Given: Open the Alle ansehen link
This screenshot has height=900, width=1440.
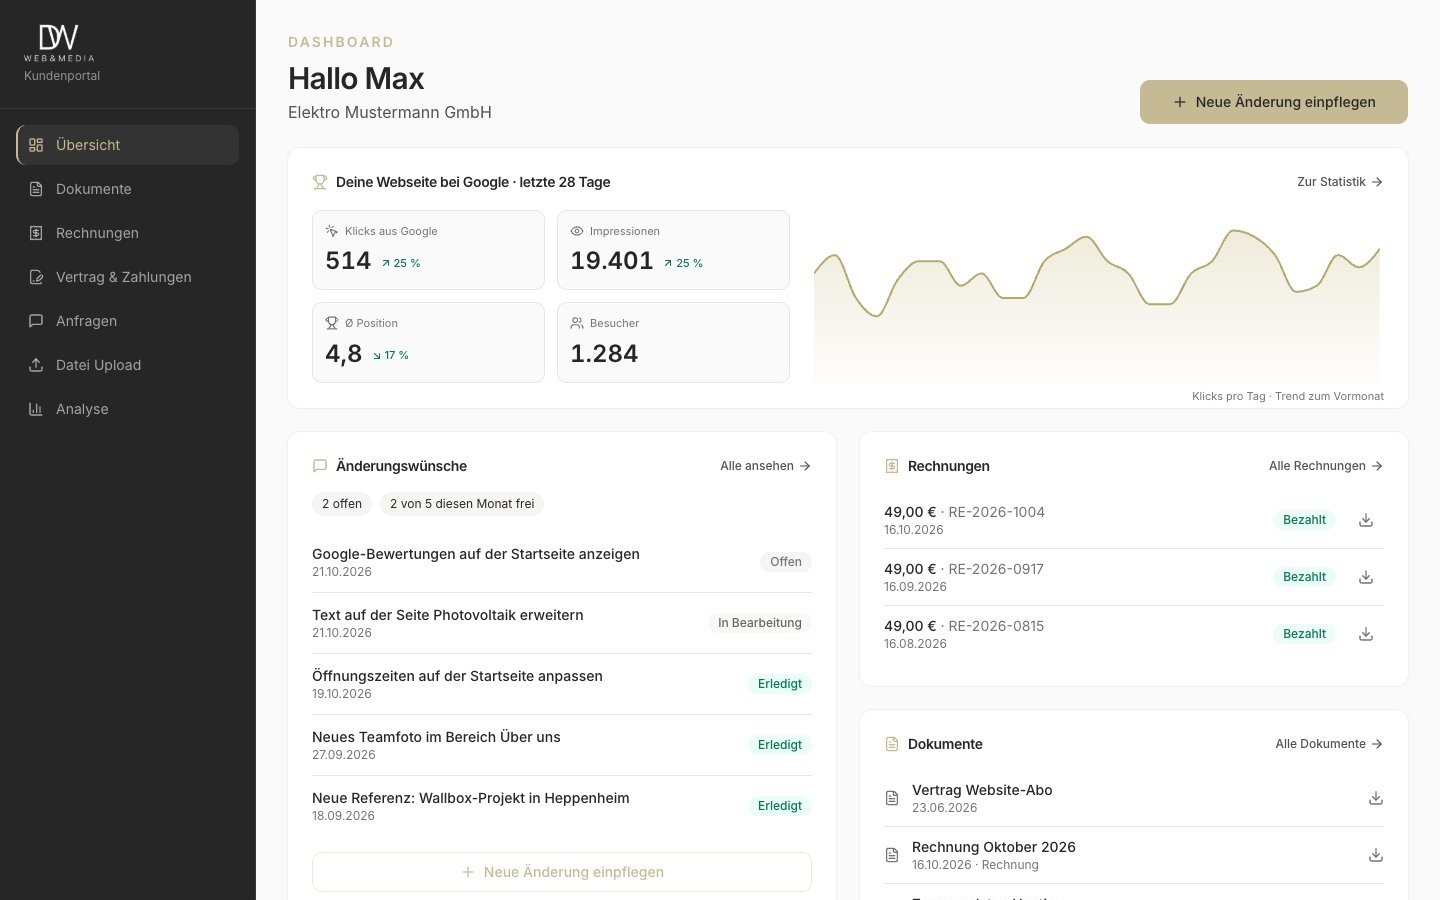Looking at the screenshot, I should click(x=766, y=466).
